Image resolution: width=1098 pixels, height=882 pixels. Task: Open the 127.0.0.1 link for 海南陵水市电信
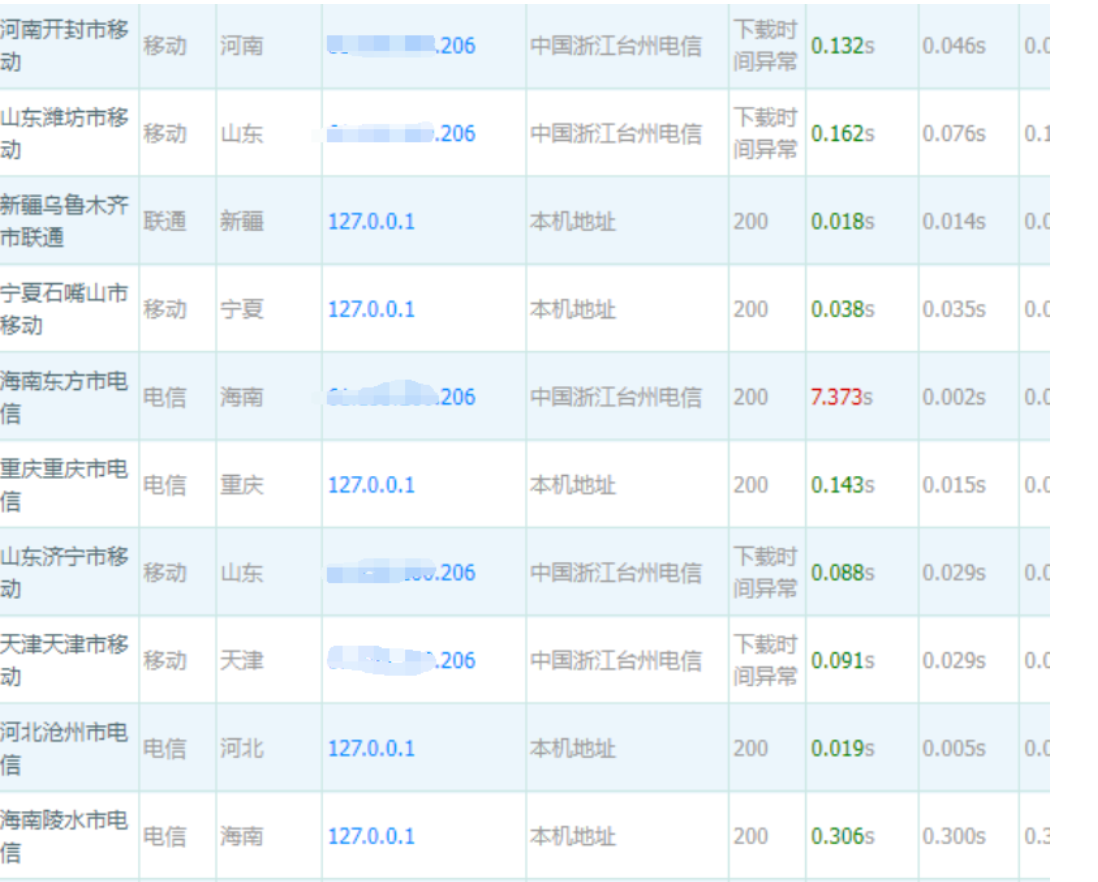[x=370, y=836]
